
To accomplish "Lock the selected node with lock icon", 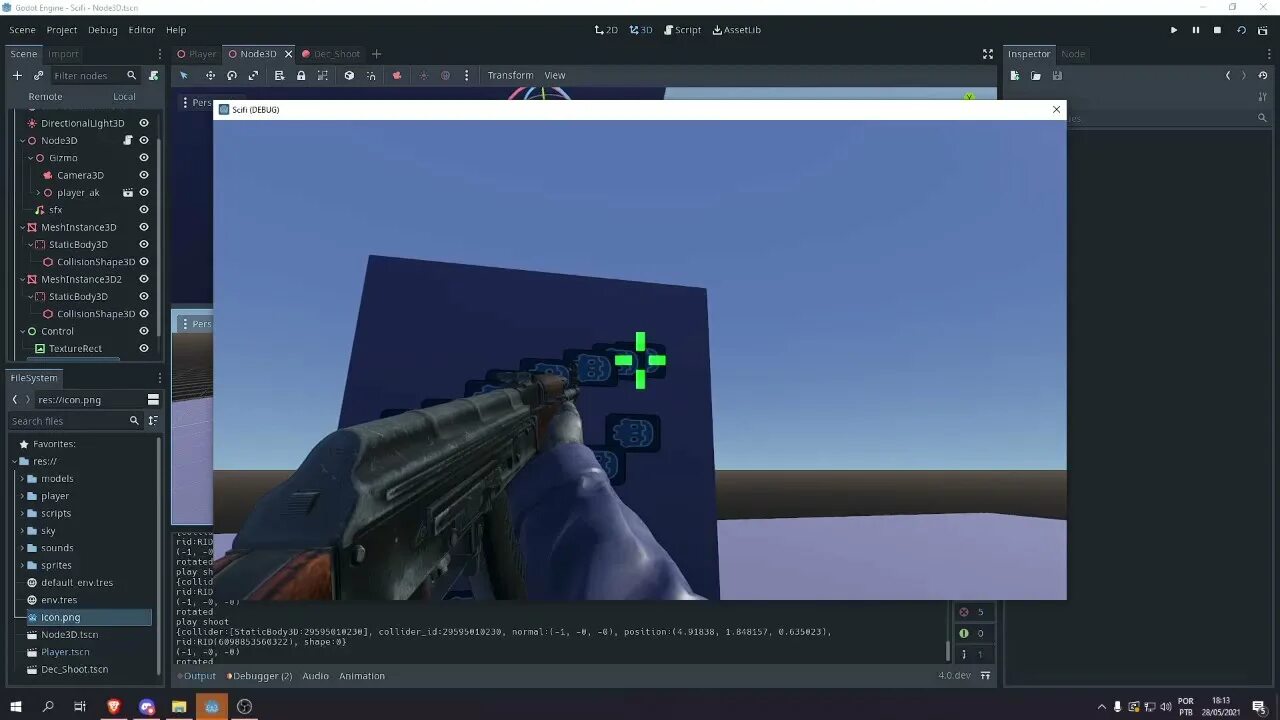I will pyautogui.click(x=301, y=75).
